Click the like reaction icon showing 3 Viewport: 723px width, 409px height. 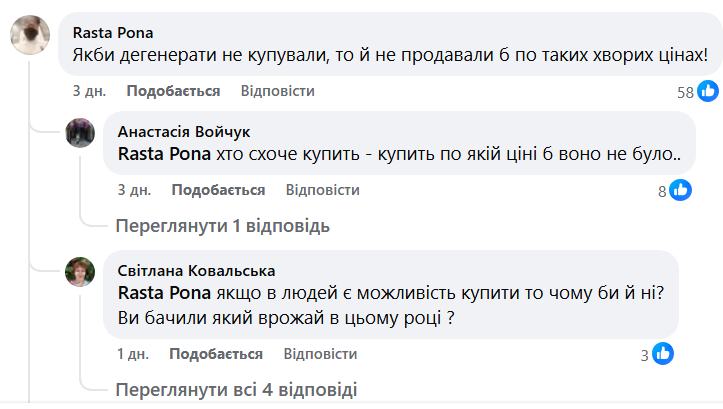(x=662, y=353)
